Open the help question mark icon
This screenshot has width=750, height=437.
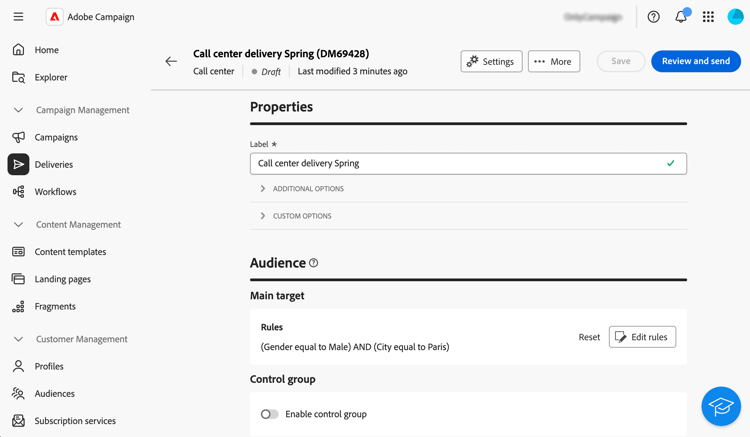pyautogui.click(x=653, y=17)
